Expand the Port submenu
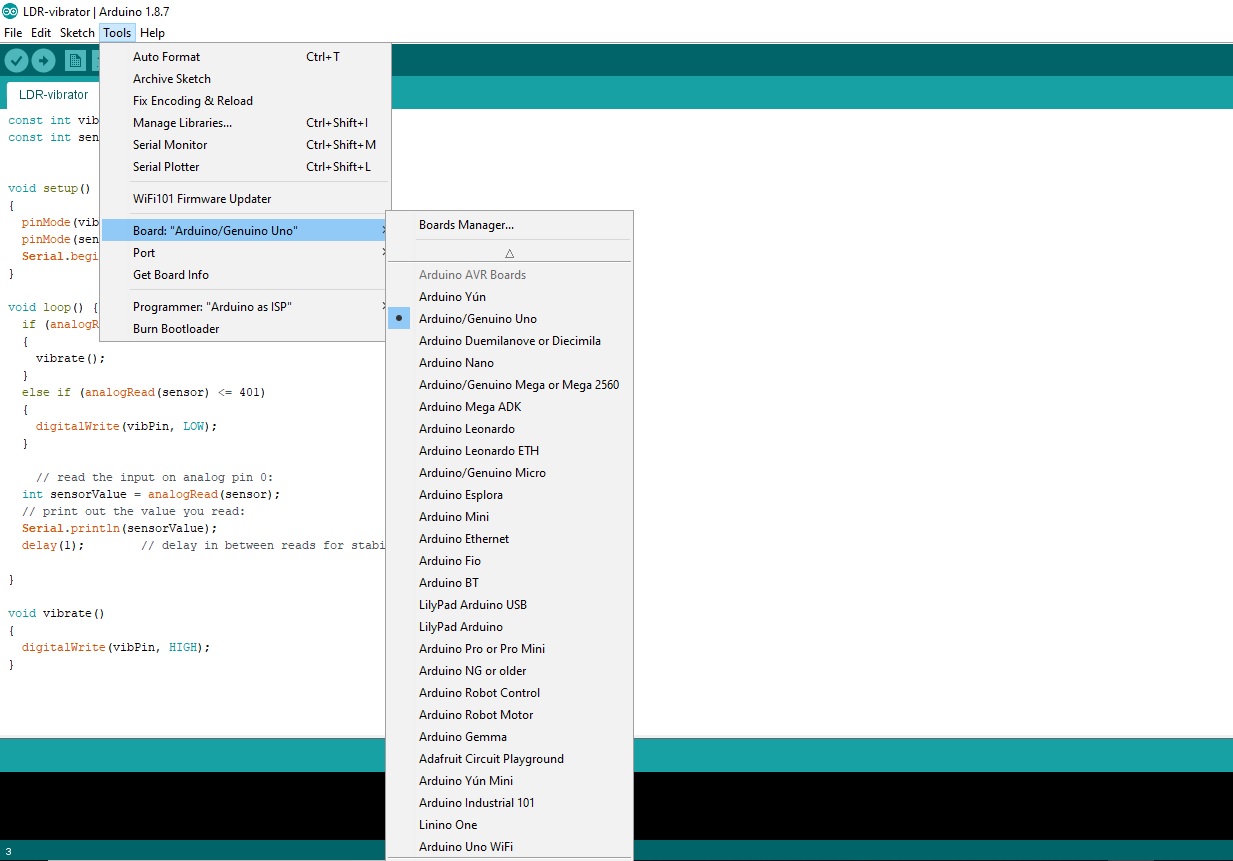 pyautogui.click(x=245, y=253)
